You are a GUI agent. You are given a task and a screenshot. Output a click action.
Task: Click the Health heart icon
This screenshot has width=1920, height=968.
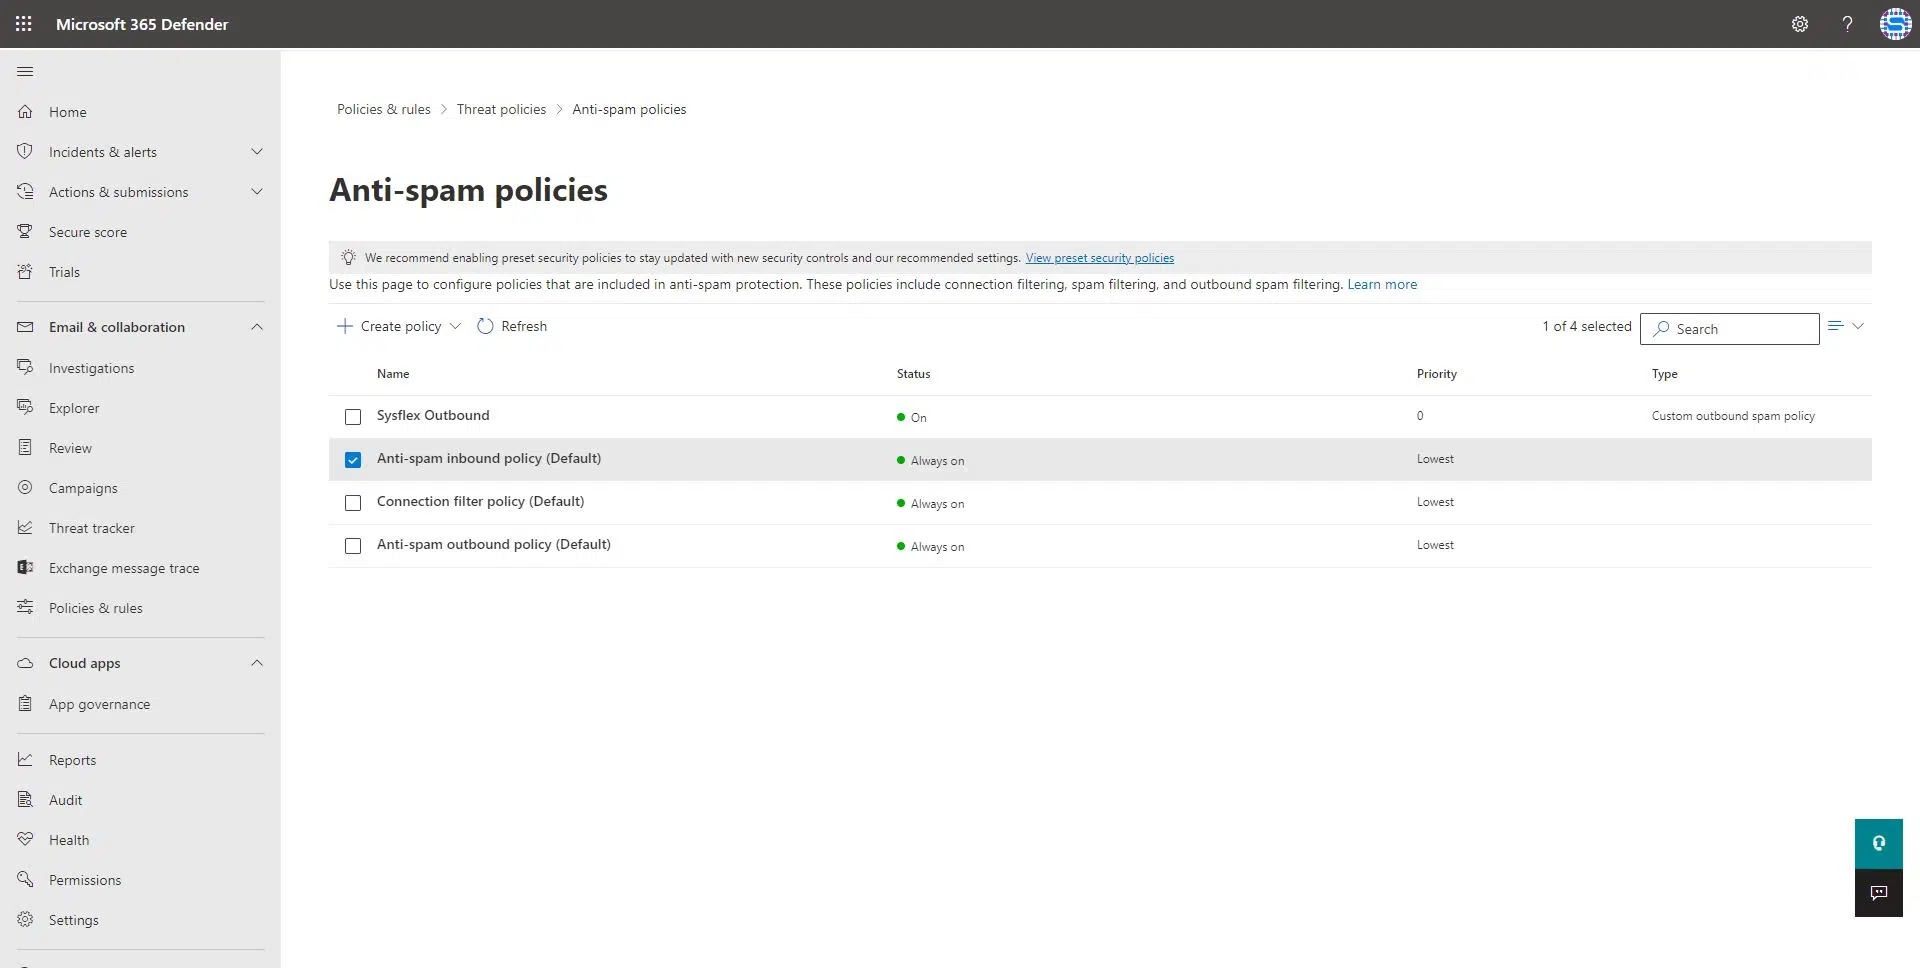coord(26,839)
